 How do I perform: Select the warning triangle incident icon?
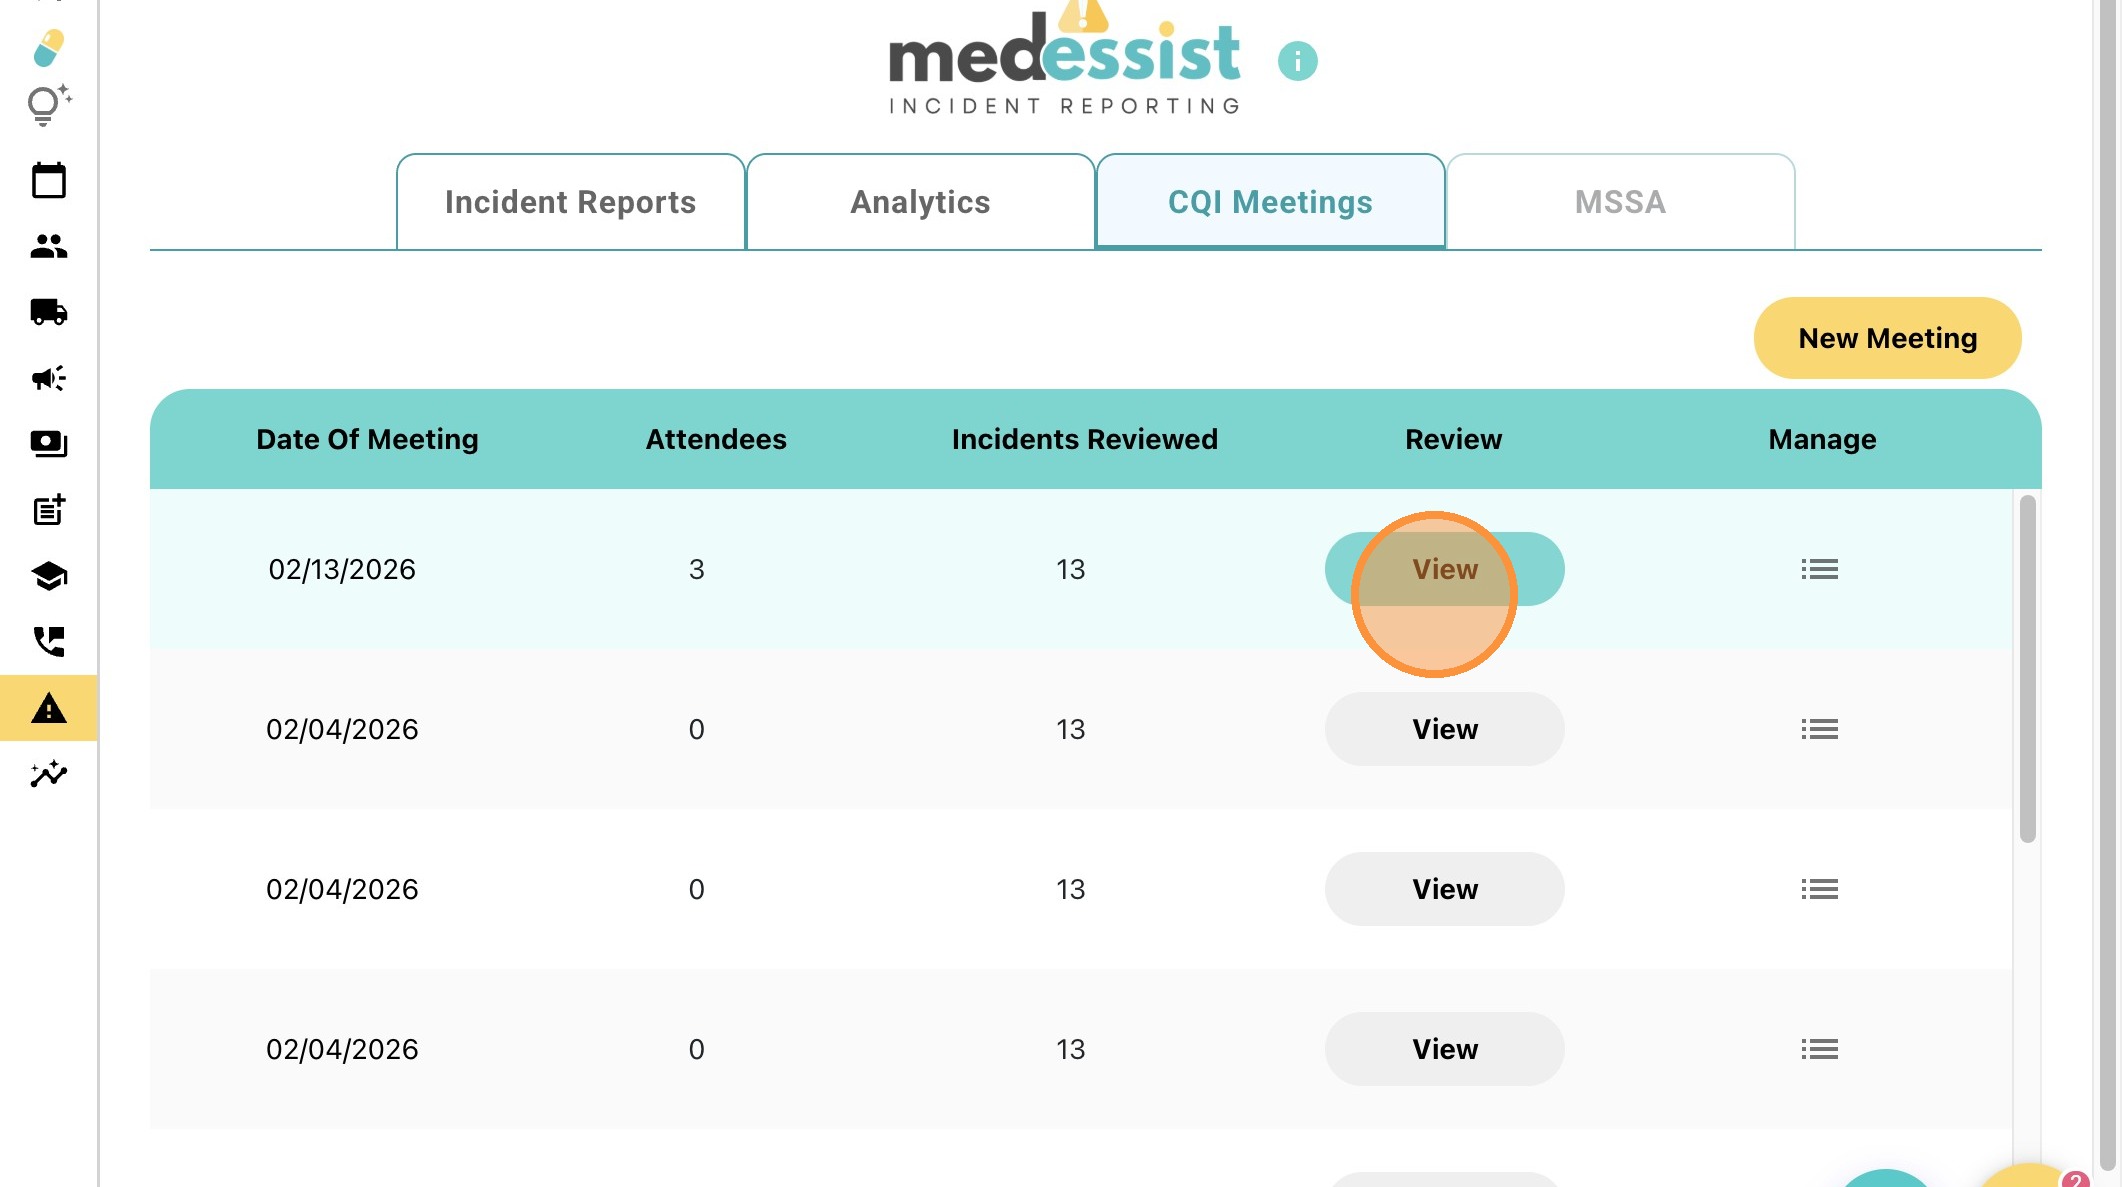click(48, 709)
